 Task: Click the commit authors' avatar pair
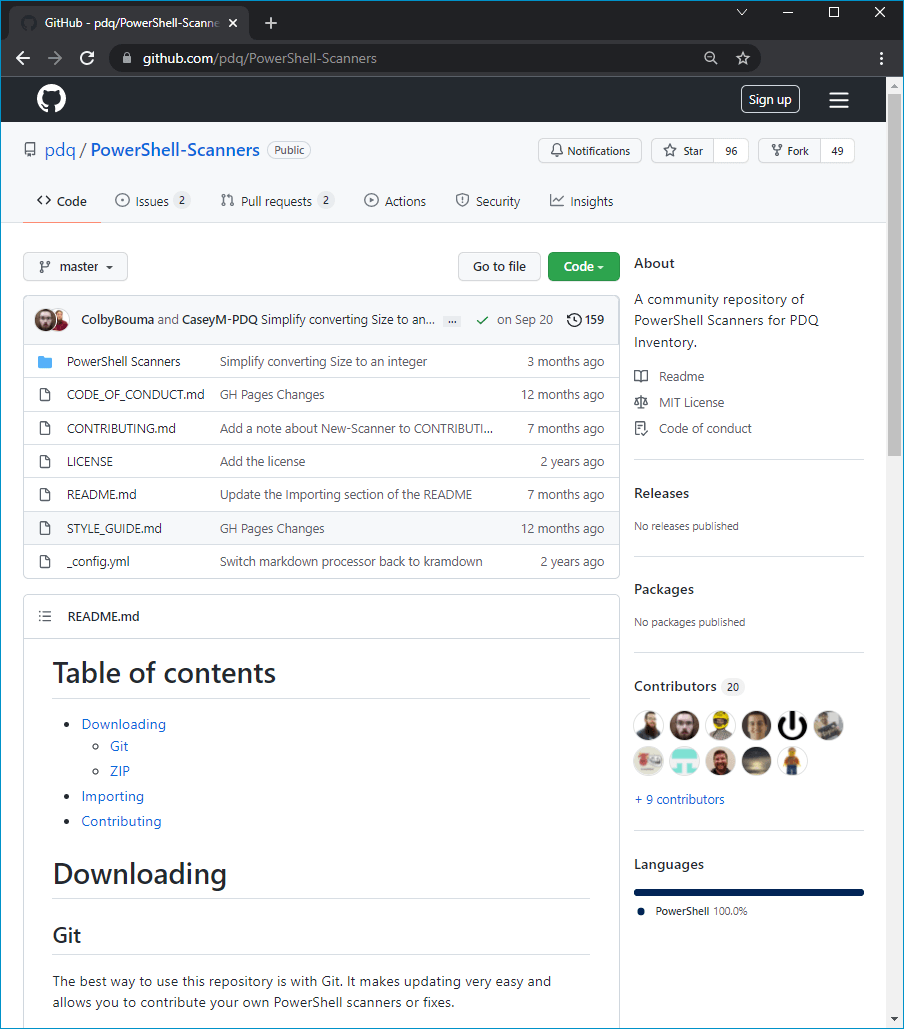pyautogui.click(x=52, y=320)
